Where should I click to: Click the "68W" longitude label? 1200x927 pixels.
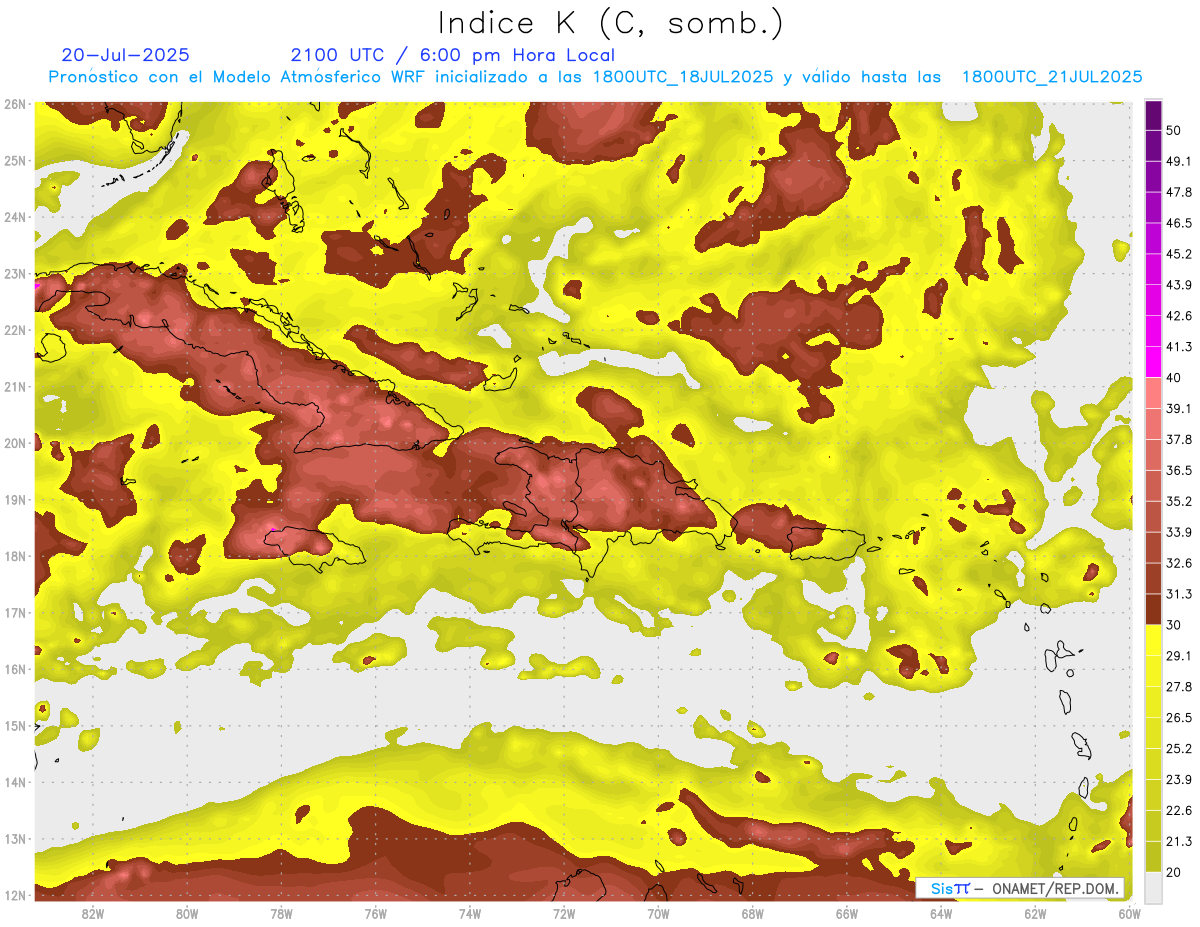point(752,912)
